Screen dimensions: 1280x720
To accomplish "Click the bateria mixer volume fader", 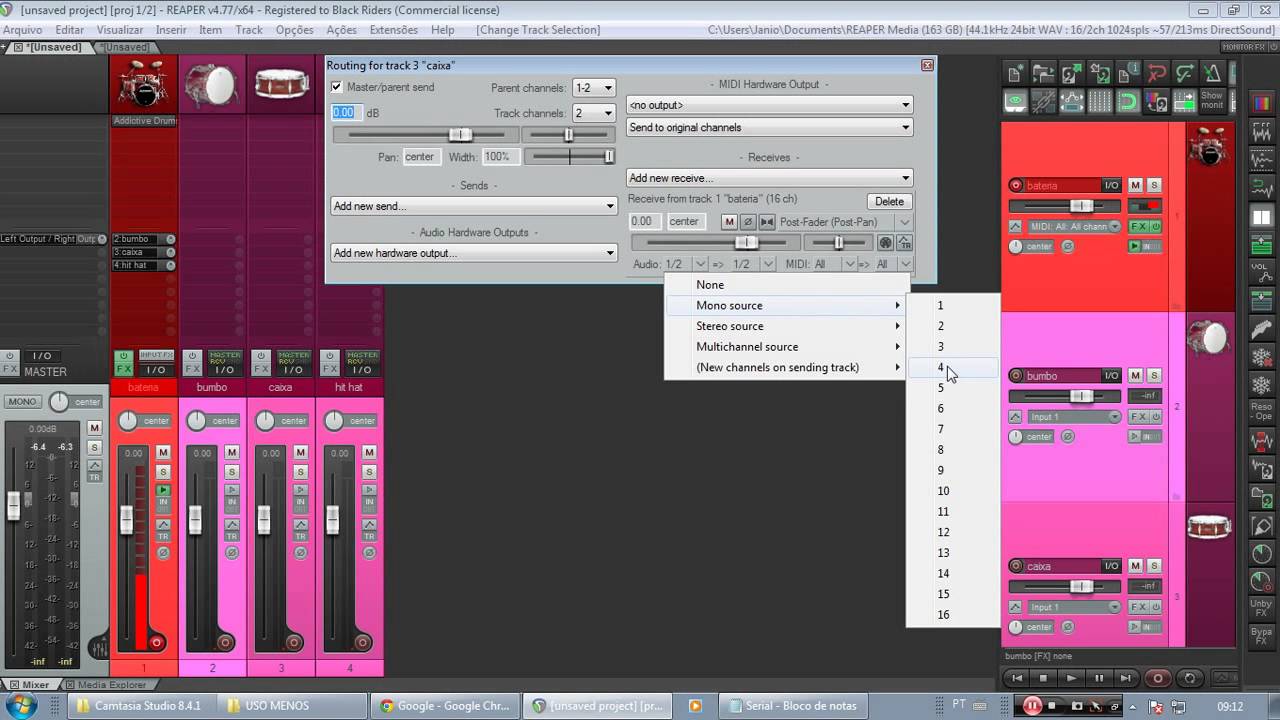I will [127, 519].
